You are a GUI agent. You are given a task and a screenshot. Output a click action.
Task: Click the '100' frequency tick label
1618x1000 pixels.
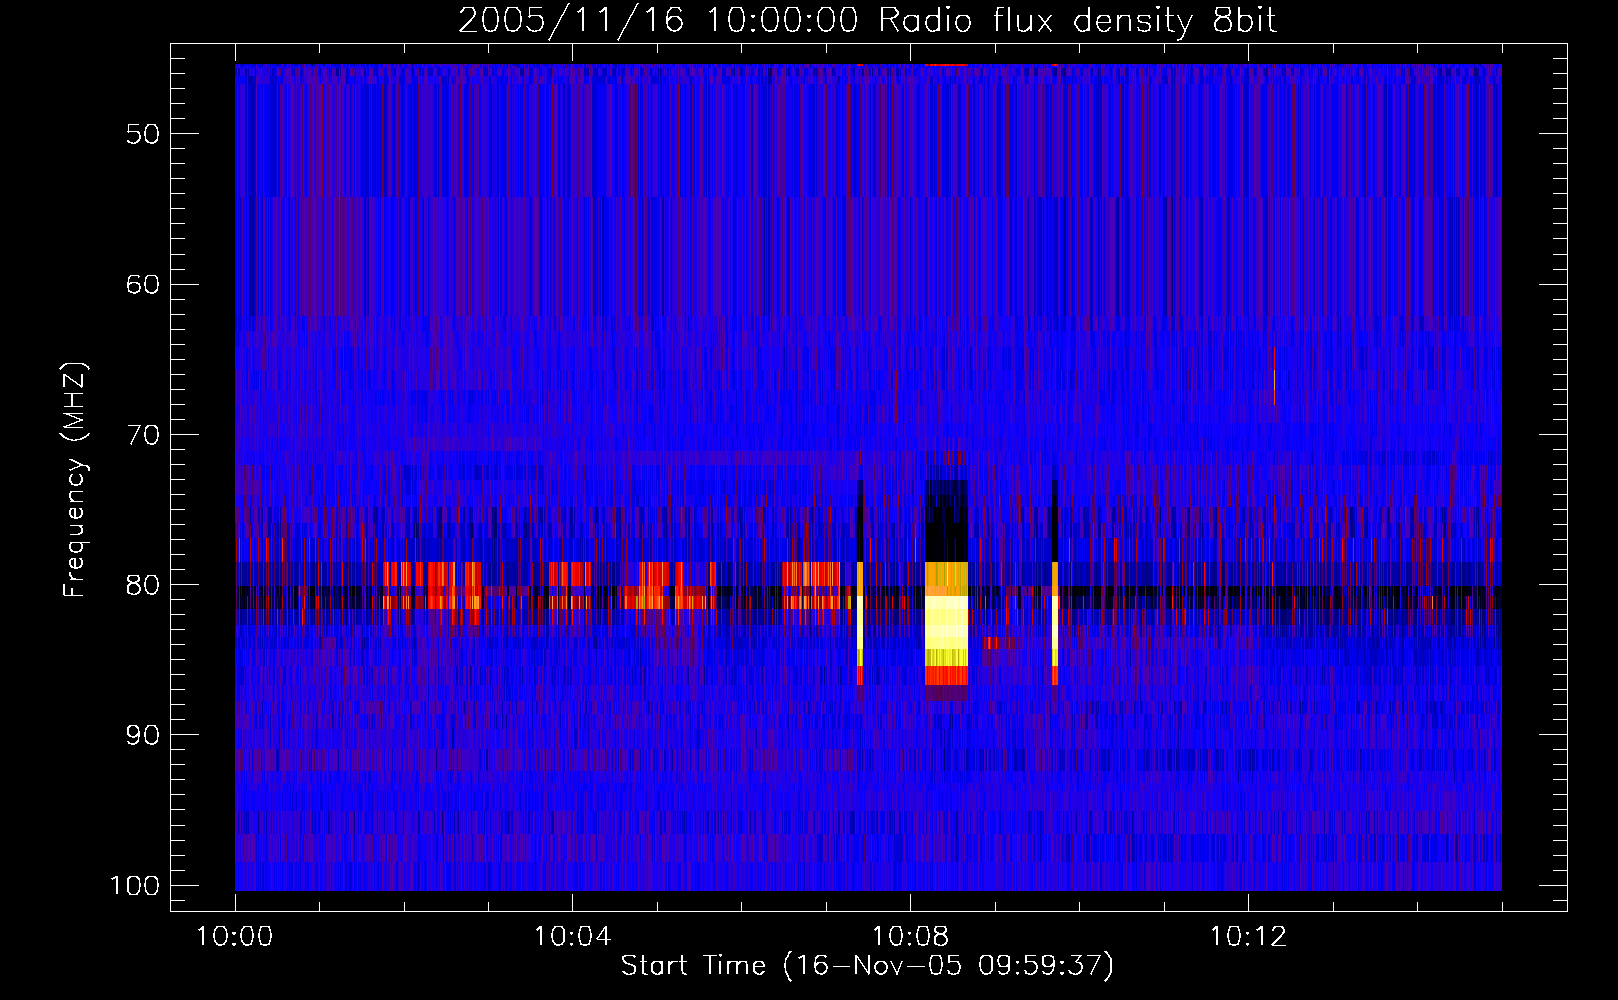click(134, 886)
